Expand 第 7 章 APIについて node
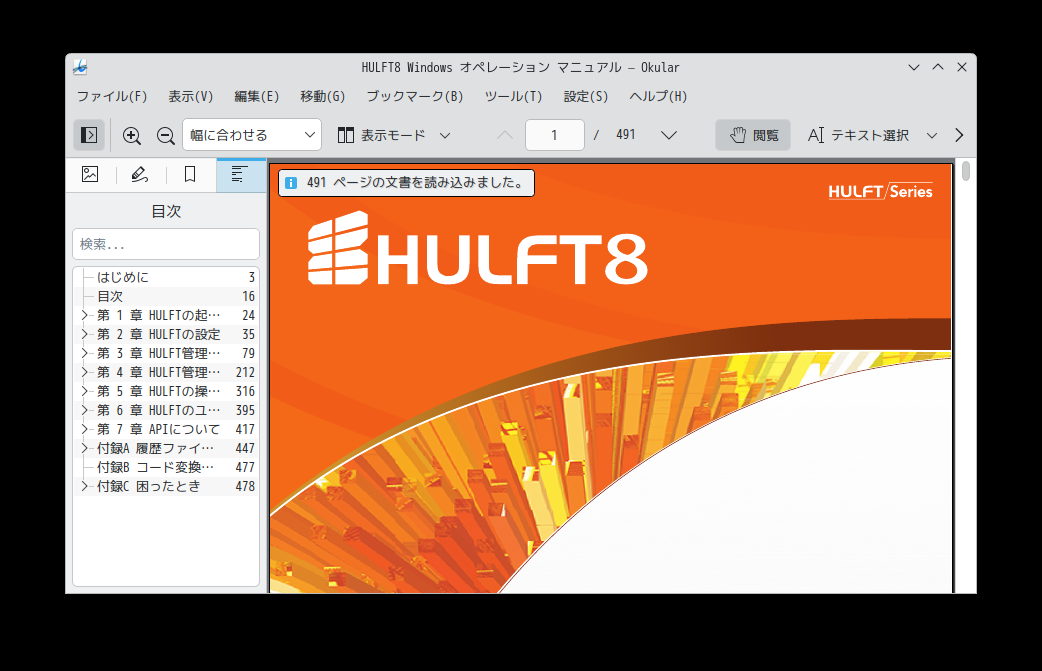This screenshot has width=1042, height=671. pyautogui.click(x=84, y=429)
